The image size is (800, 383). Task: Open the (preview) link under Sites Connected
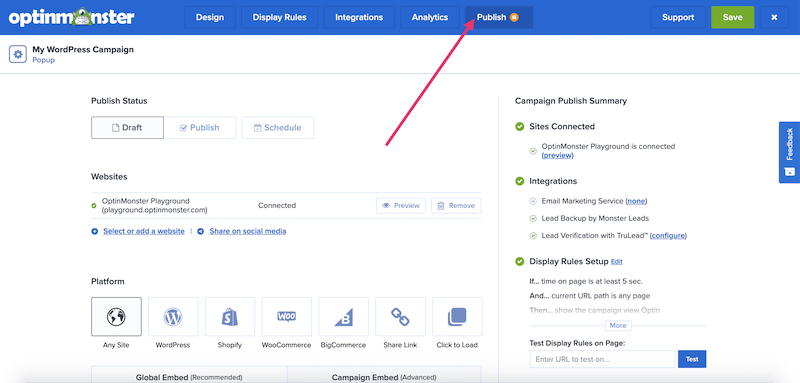coord(558,156)
